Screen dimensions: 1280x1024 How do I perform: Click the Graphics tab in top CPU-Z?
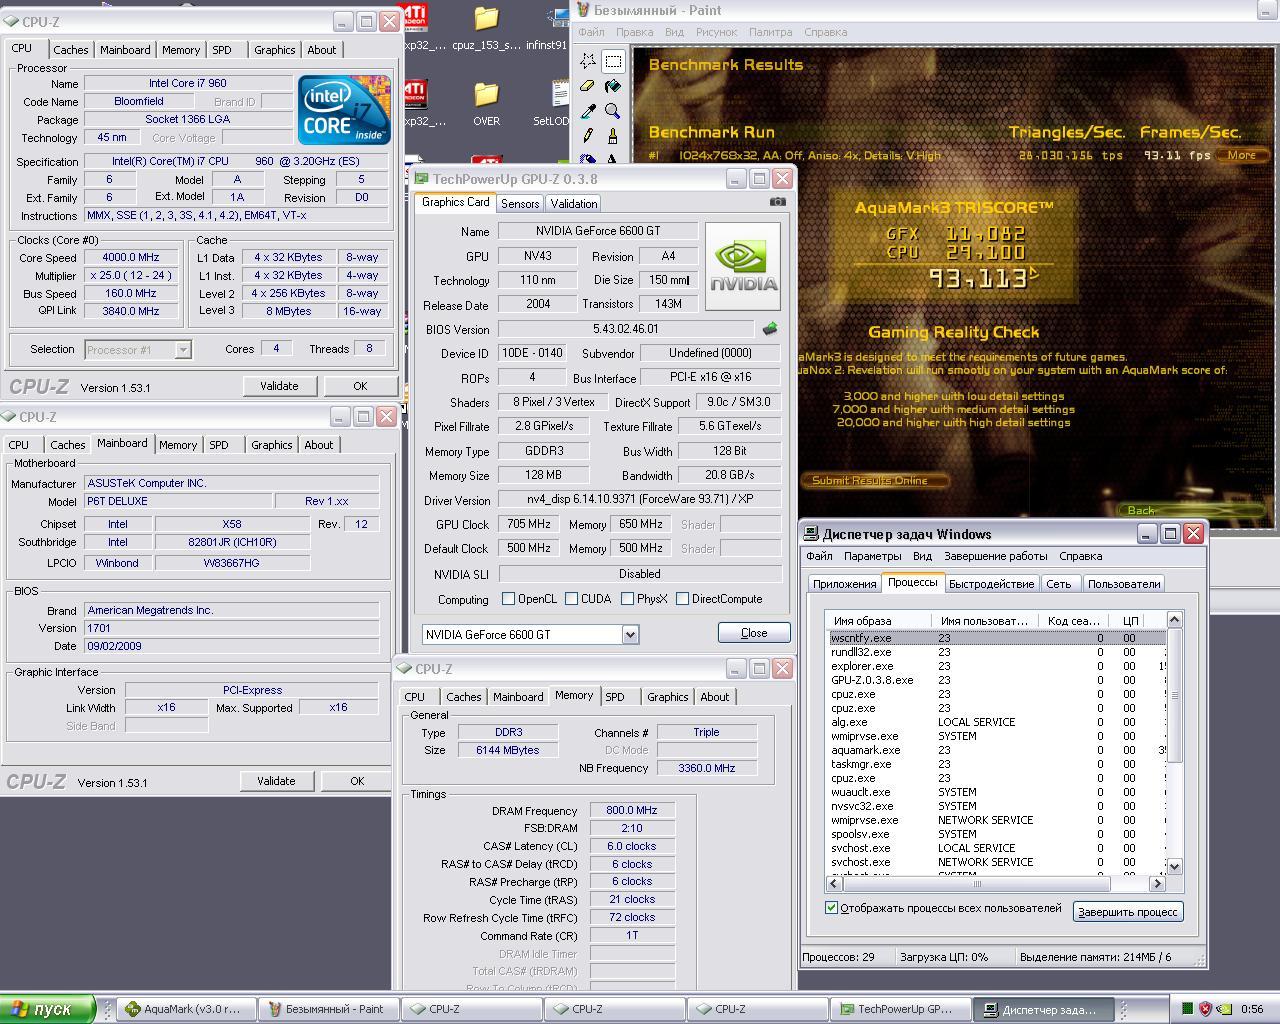point(274,50)
